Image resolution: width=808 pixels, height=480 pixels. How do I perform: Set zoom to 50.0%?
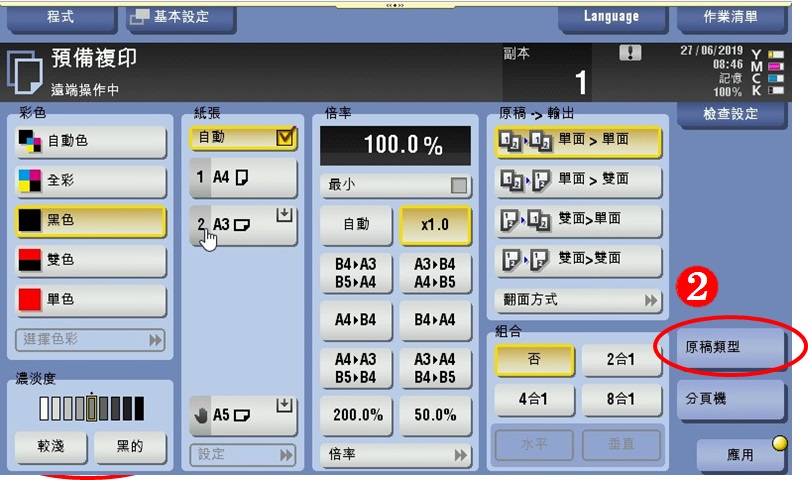[435, 415]
